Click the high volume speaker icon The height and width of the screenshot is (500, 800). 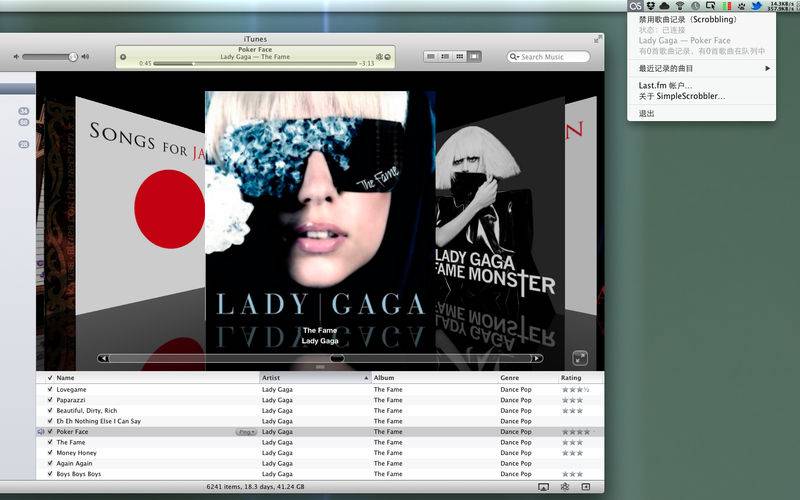coord(85,57)
